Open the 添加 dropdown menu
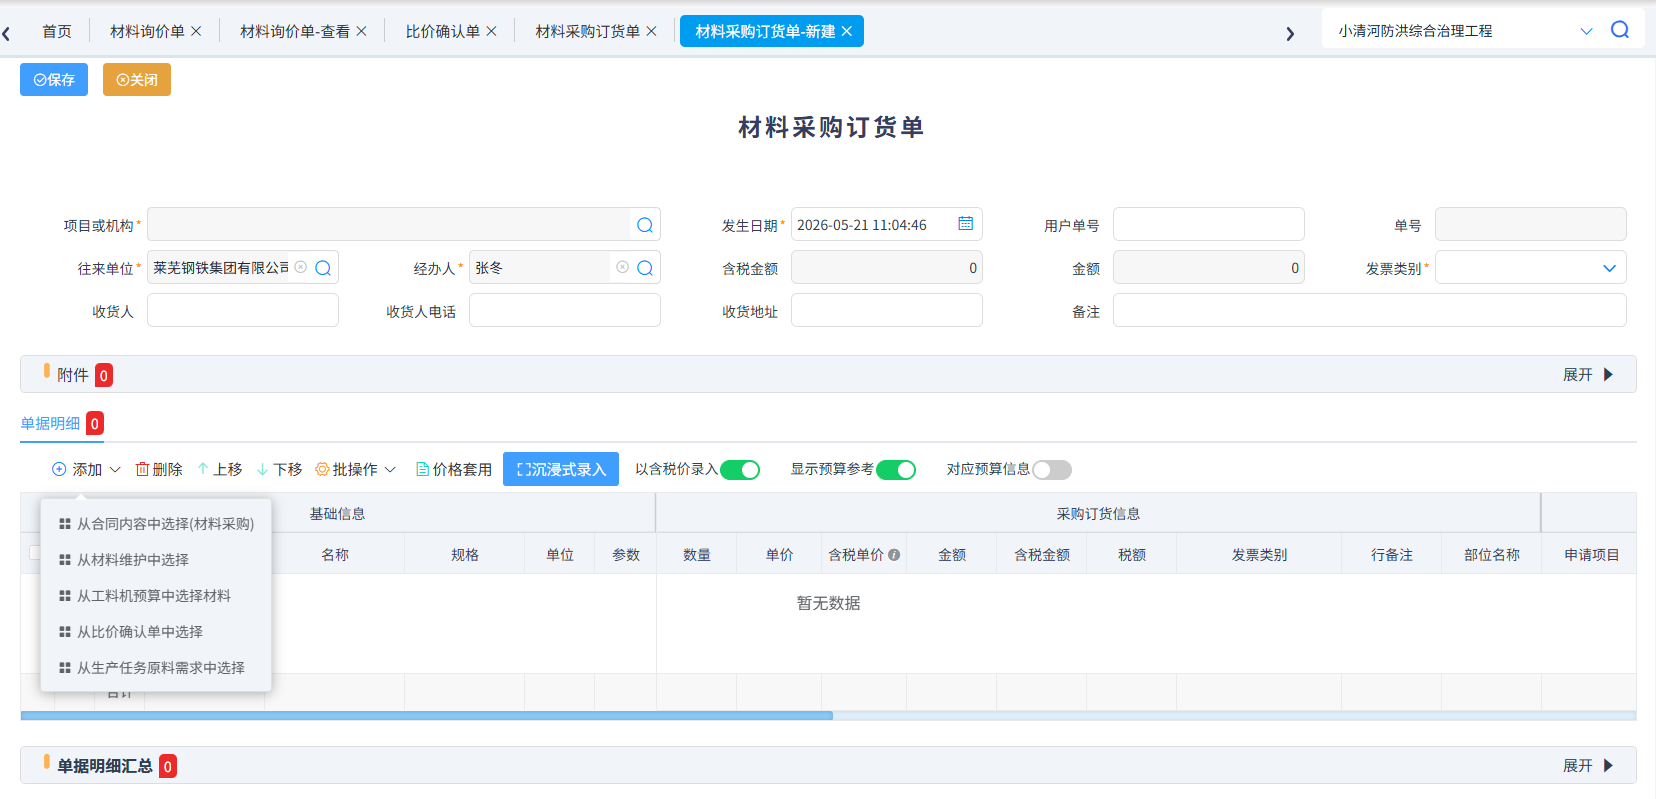The width and height of the screenshot is (1656, 799). point(86,469)
